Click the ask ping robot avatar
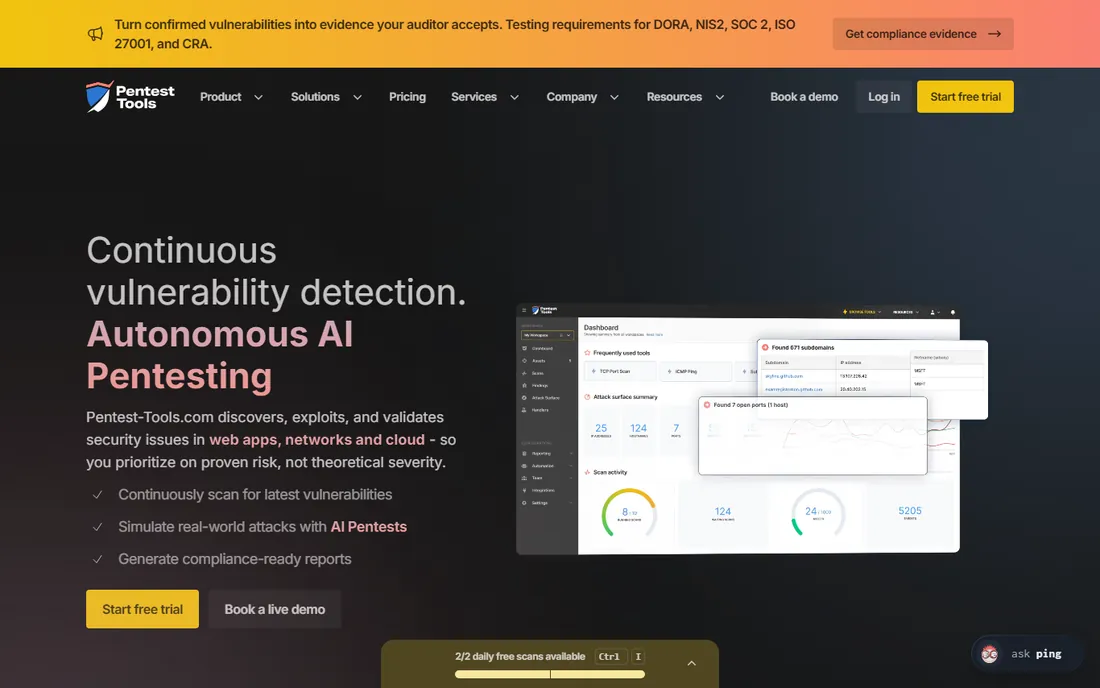 click(x=990, y=654)
